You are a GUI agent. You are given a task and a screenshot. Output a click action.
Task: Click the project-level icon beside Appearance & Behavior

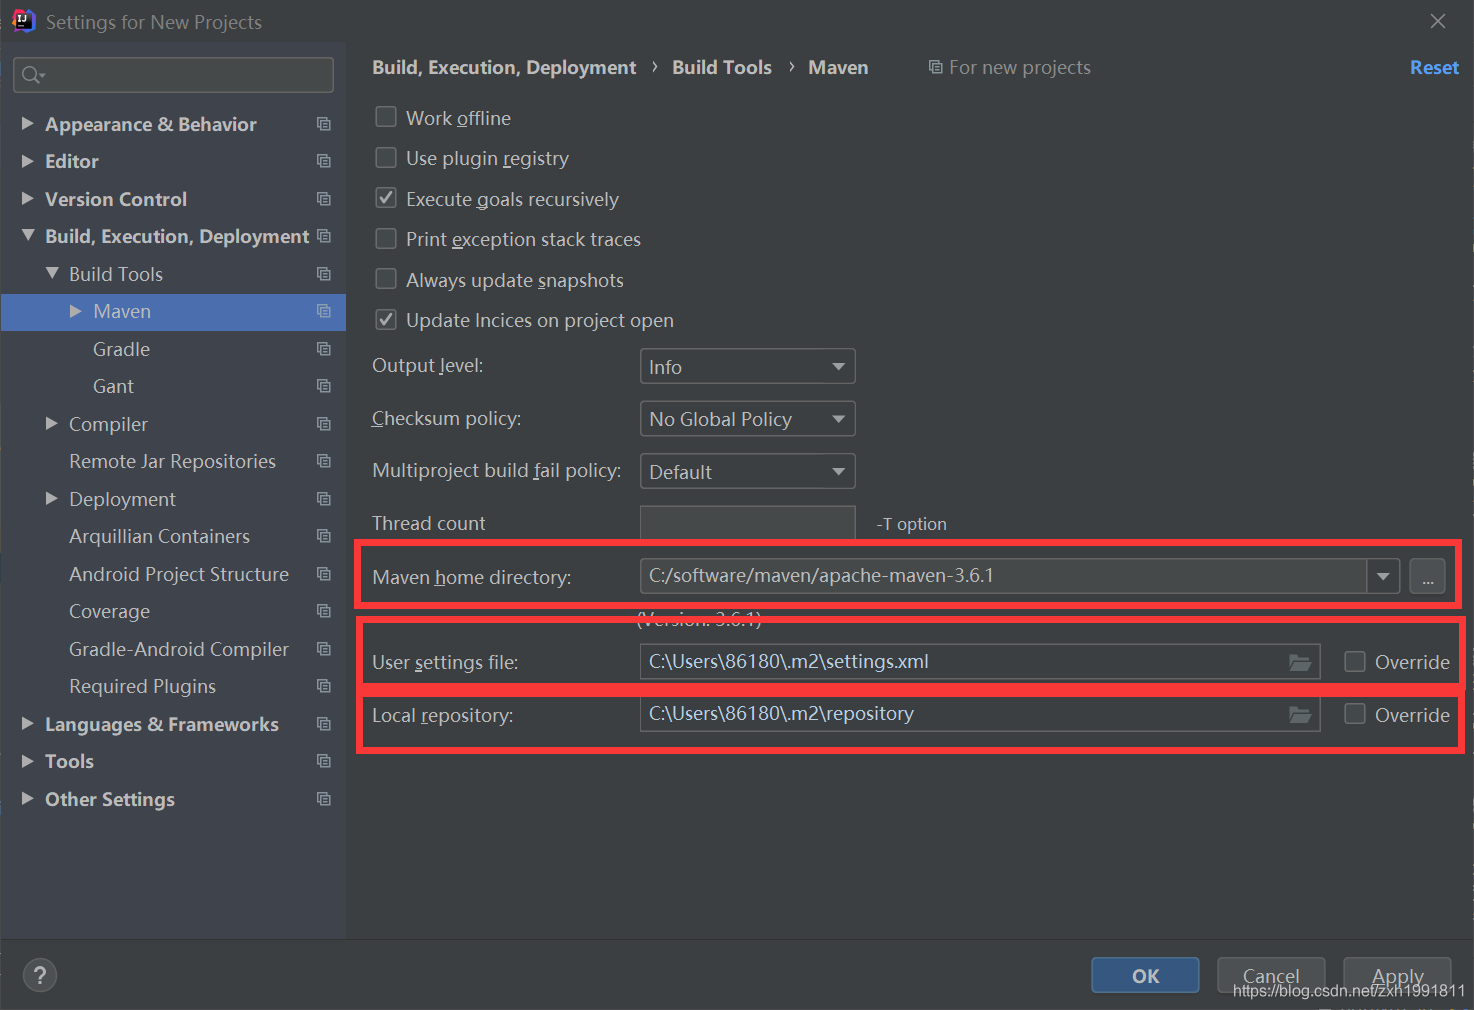tap(323, 124)
